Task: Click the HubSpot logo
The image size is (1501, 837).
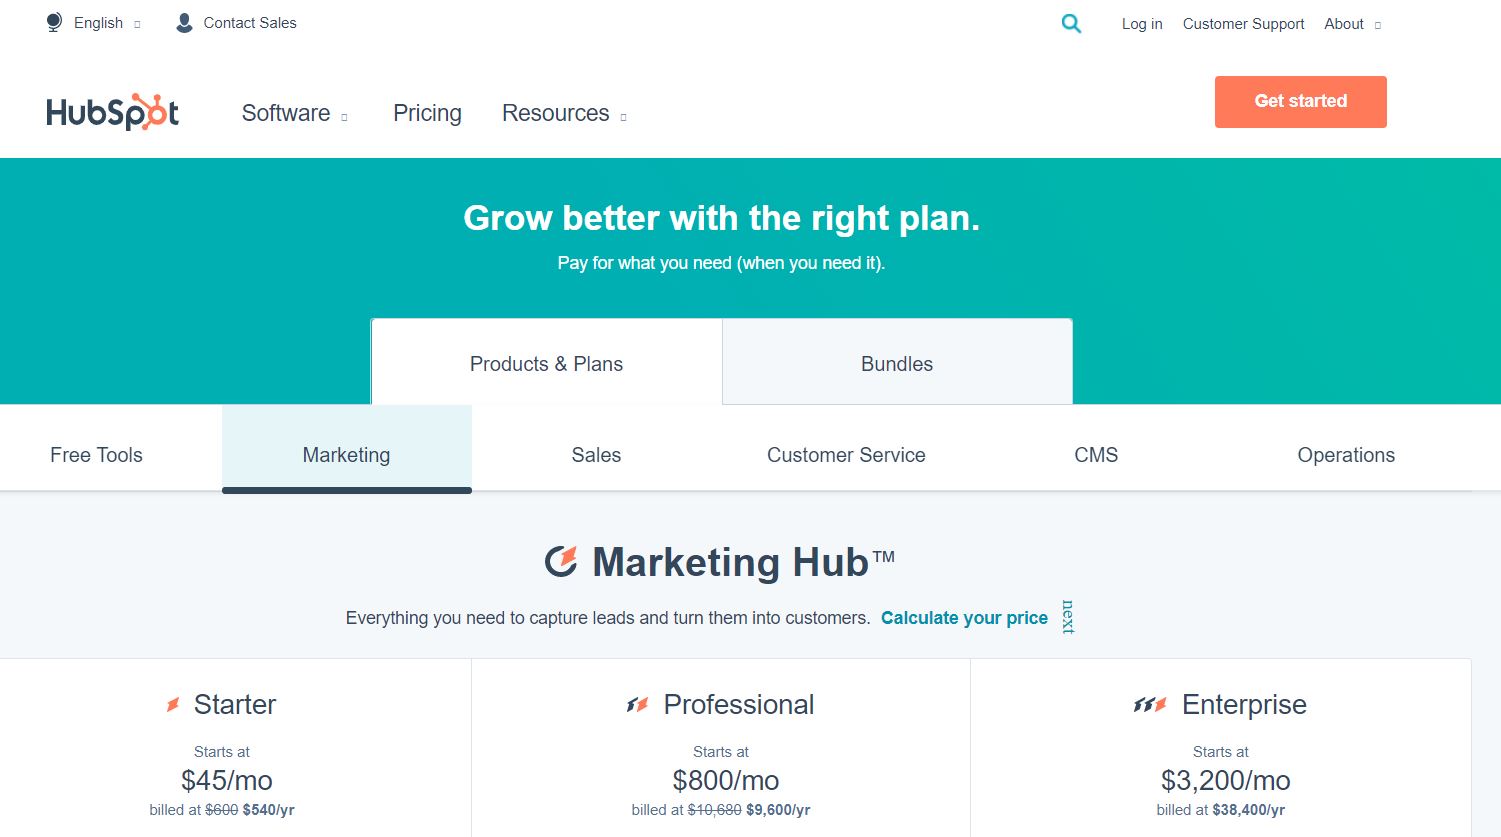Action: pyautogui.click(x=113, y=113)
